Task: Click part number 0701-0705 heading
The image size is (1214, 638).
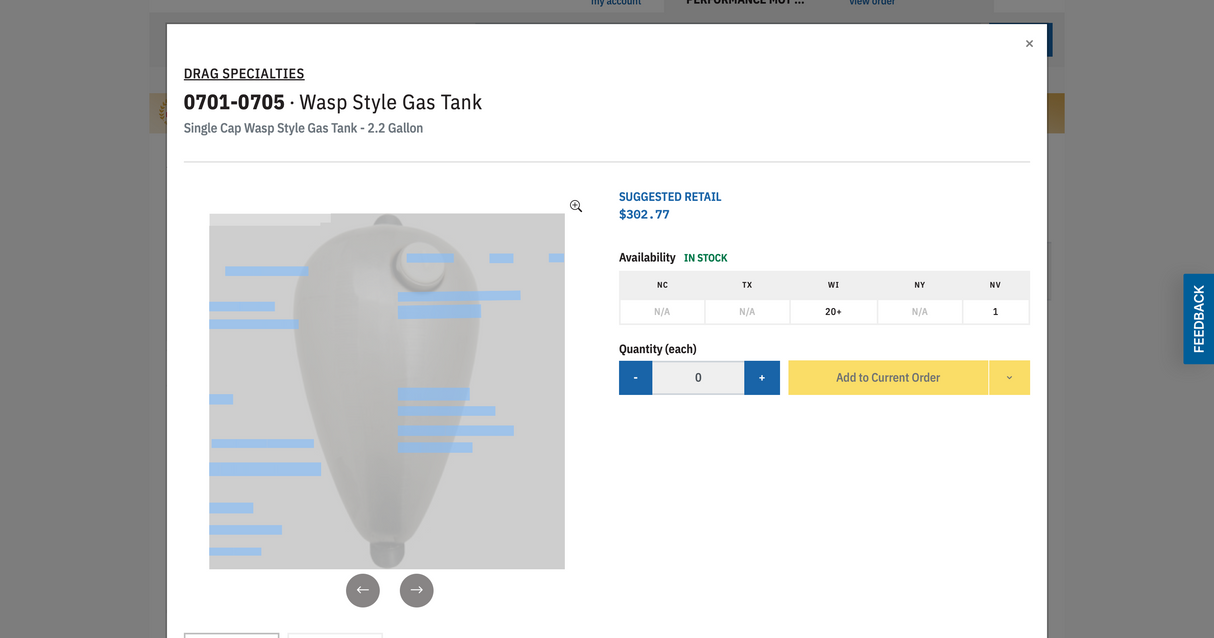Action: coord(234,102)
